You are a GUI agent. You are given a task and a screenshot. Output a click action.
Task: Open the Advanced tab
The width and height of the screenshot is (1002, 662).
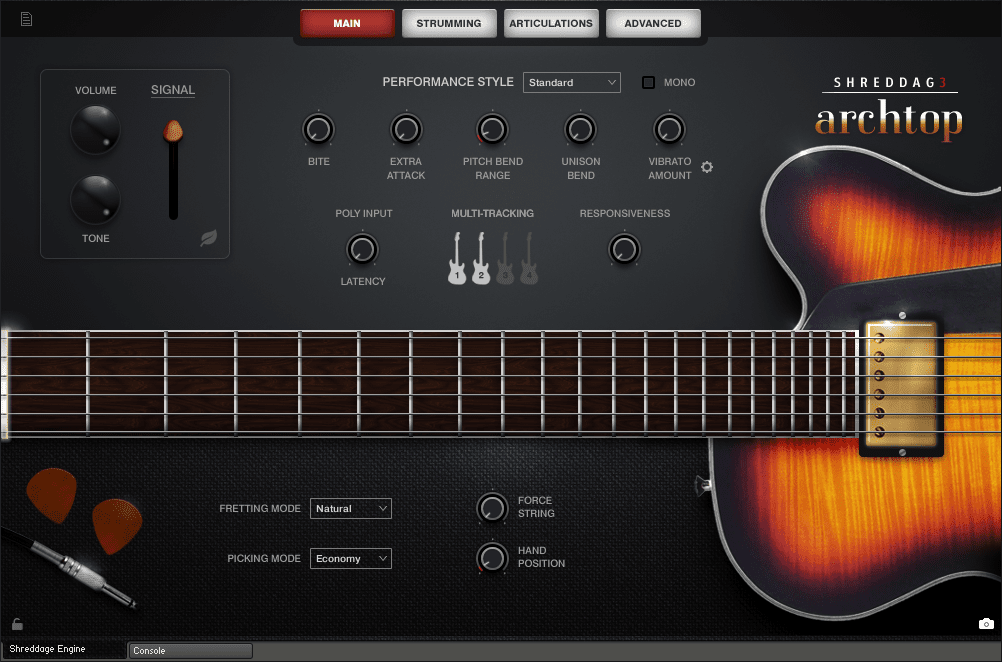point(653,23)
